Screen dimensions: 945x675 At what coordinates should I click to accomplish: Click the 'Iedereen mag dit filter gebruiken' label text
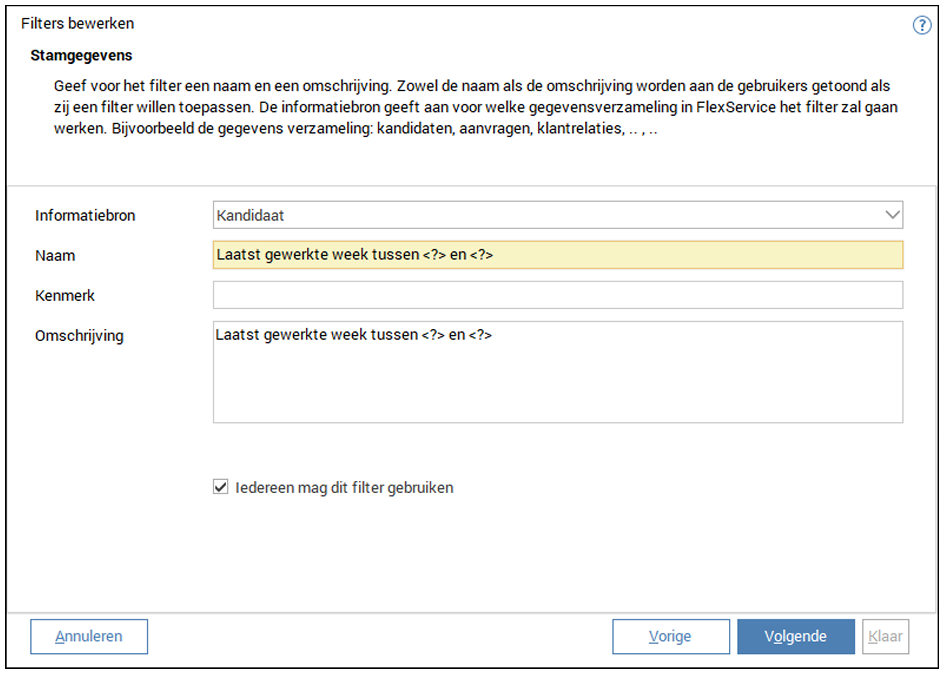click(x=344, y=488)
